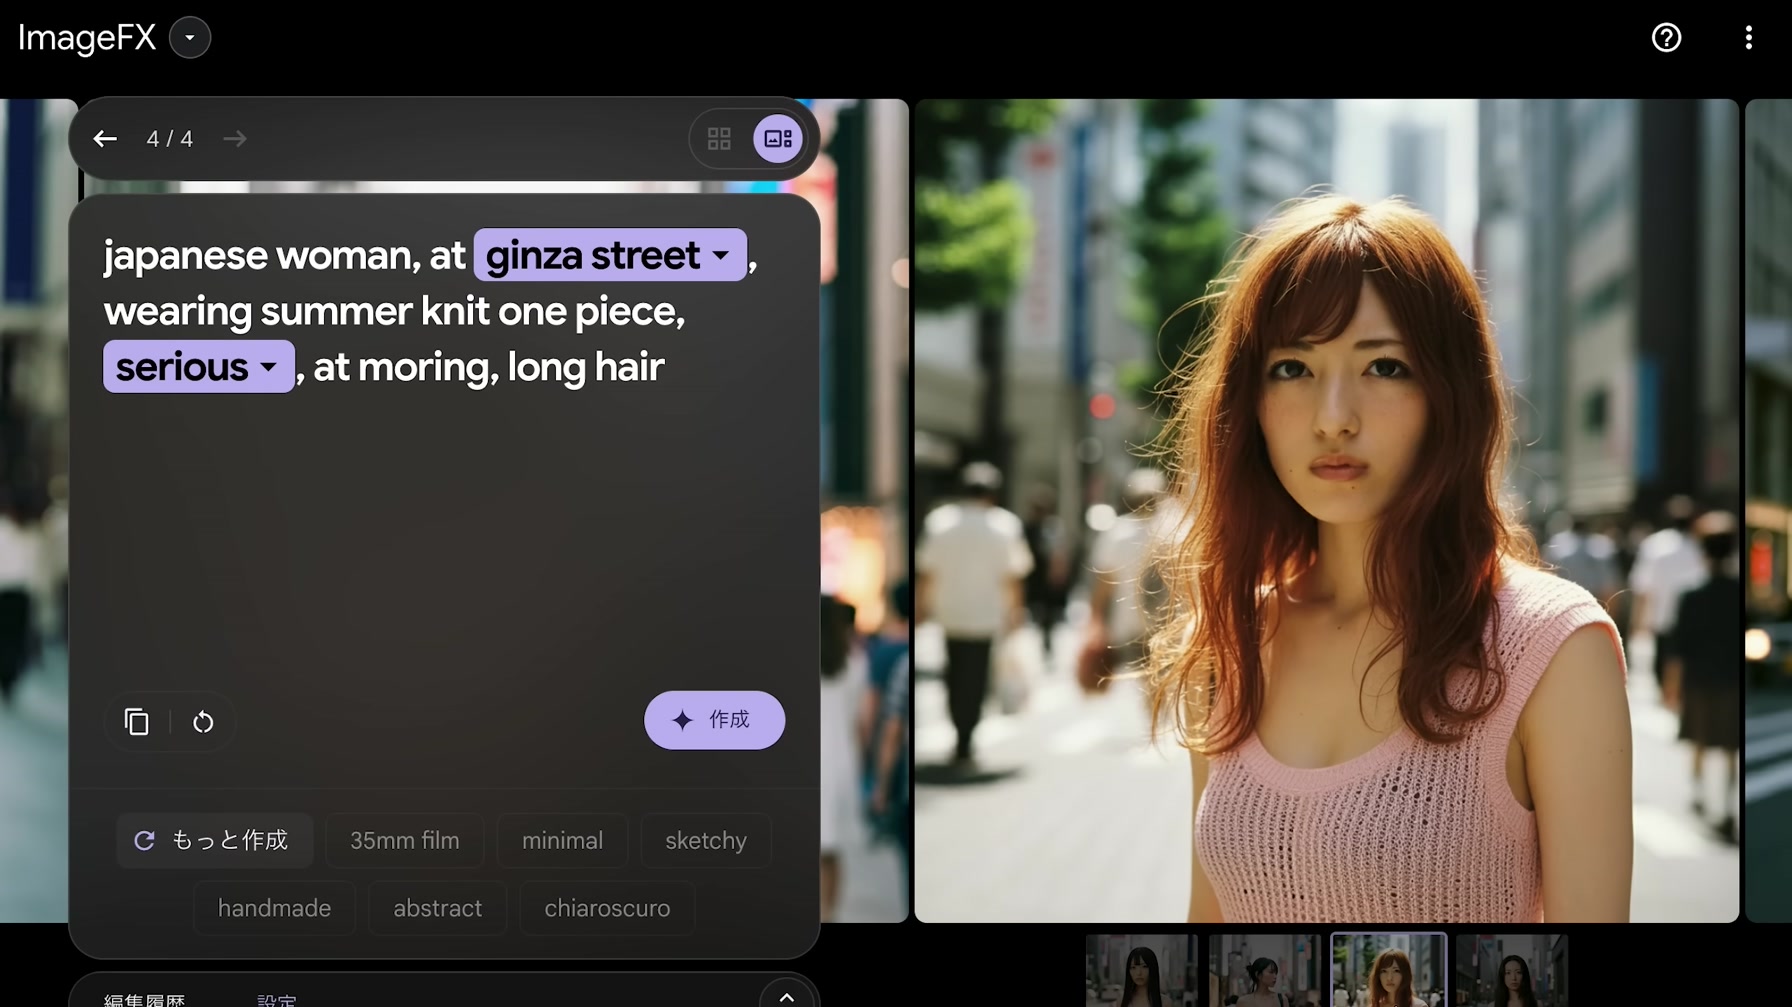Image resolution: width=1792 pixels, height=1007 pixels.
Task: Open the ImageFX app switcher dropdown
Action: [189, 38]
